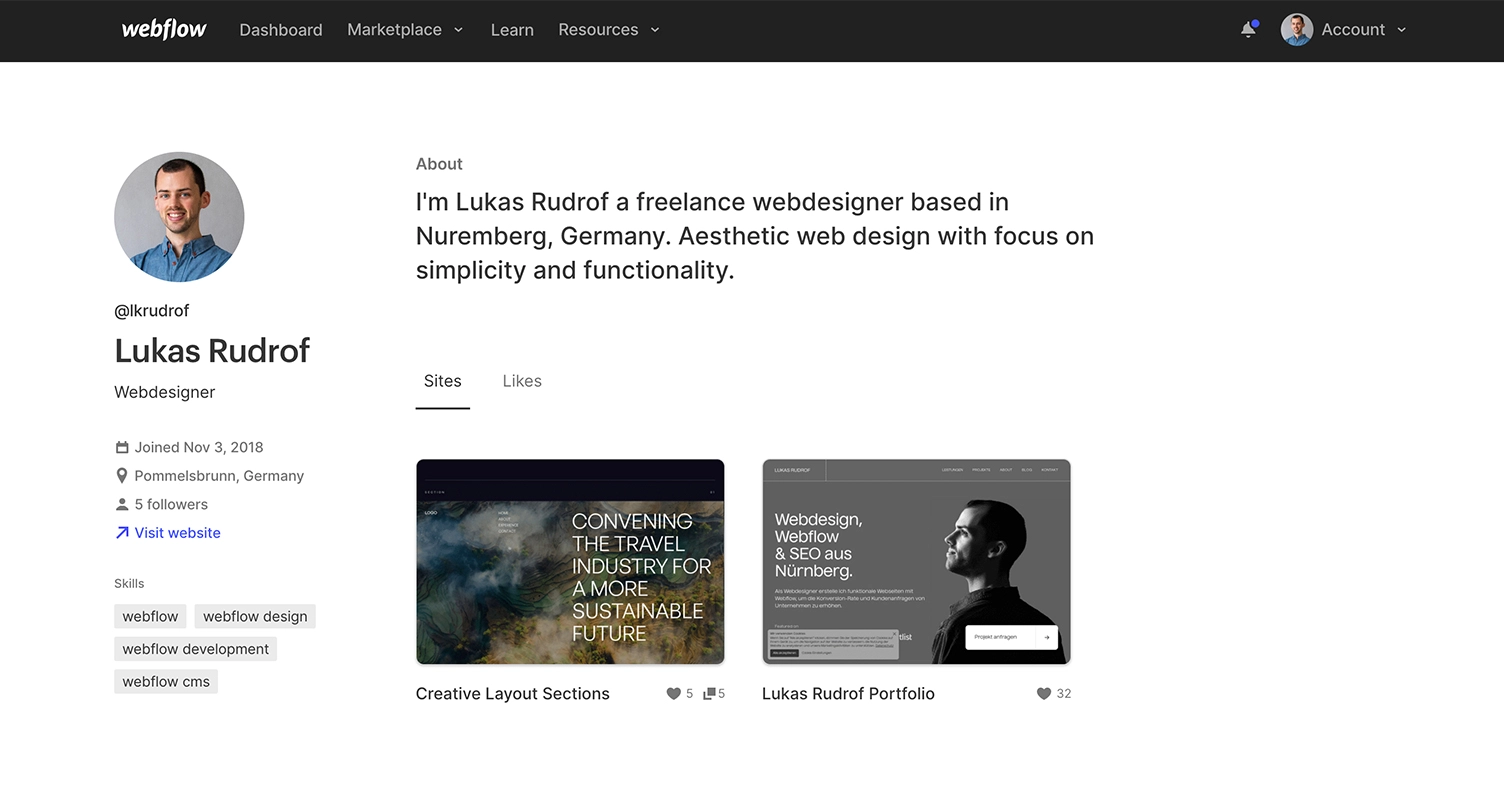Open the Creative Layout Sections thumbnail
The height and width of the screenshot is (802, 1504).
pyautogui.click(x=570, y=562)
